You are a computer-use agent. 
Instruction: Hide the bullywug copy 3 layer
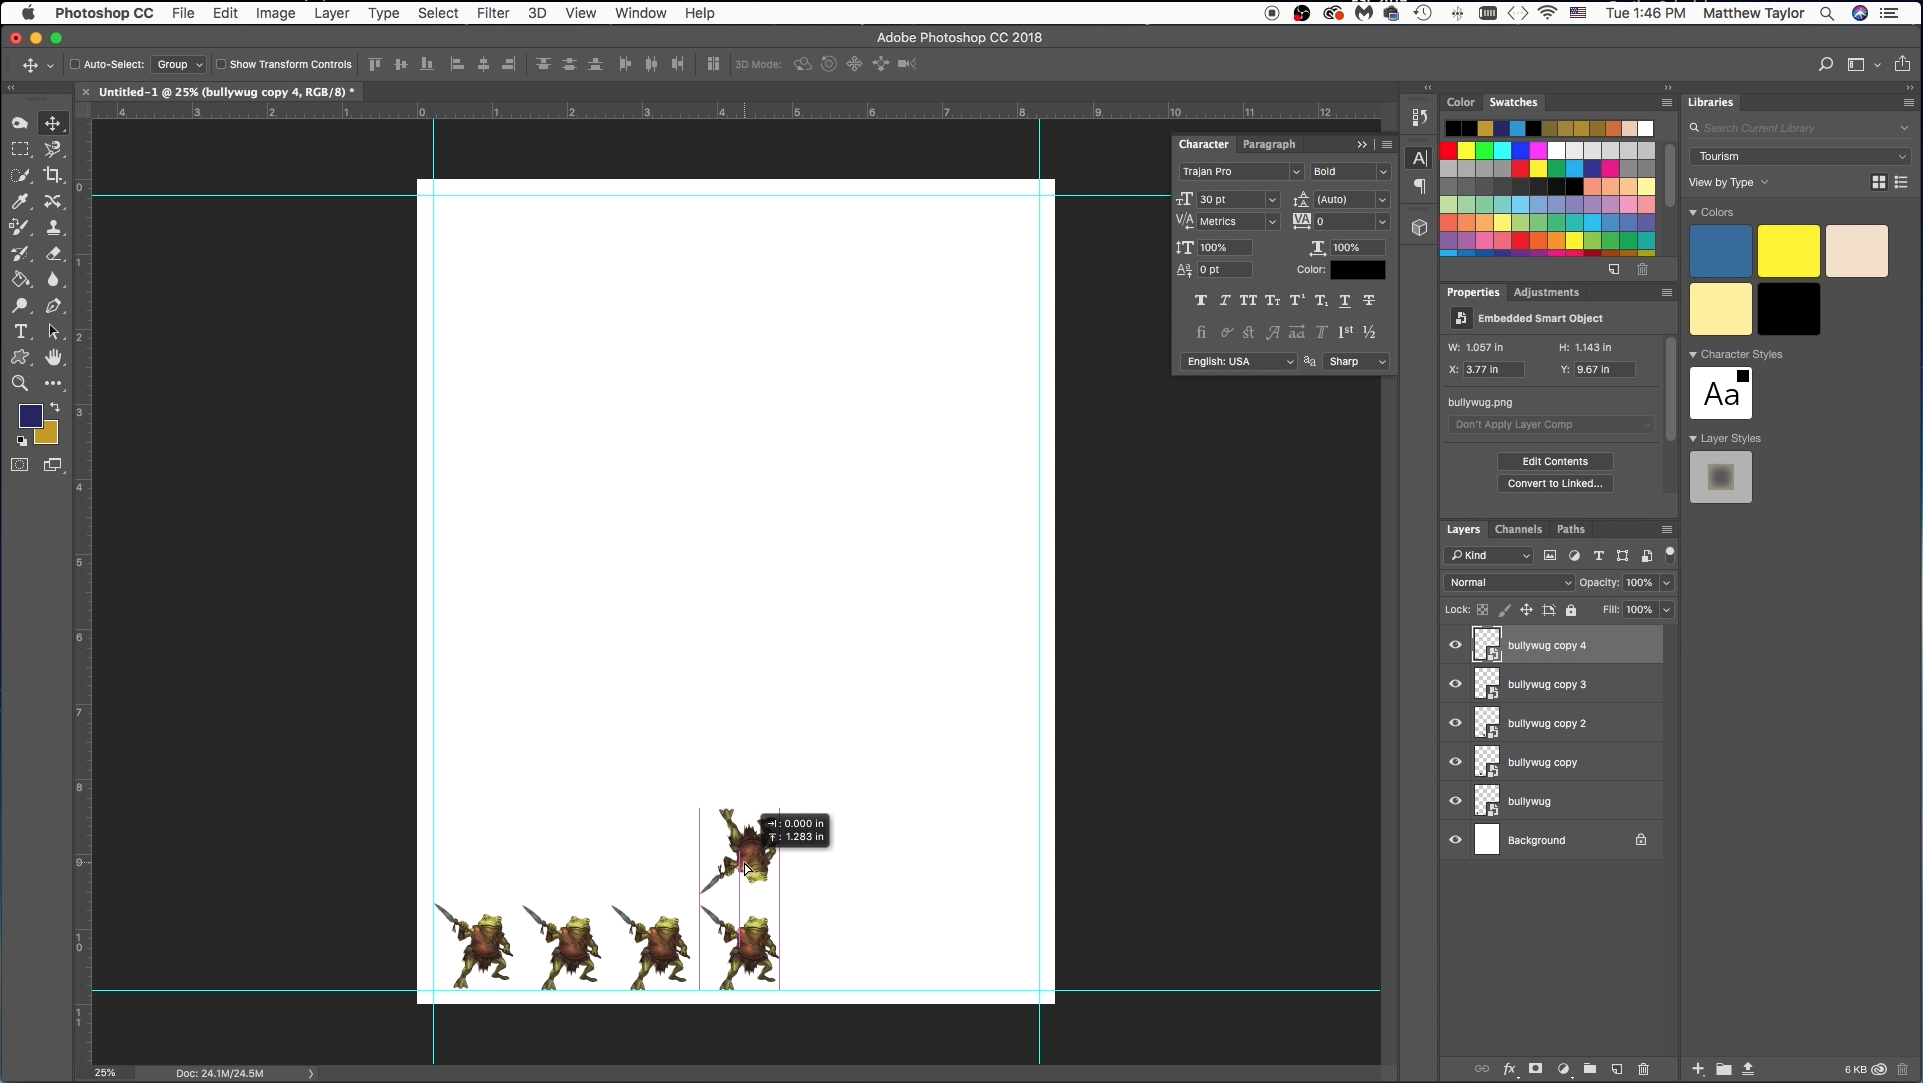click(1455, 684)
